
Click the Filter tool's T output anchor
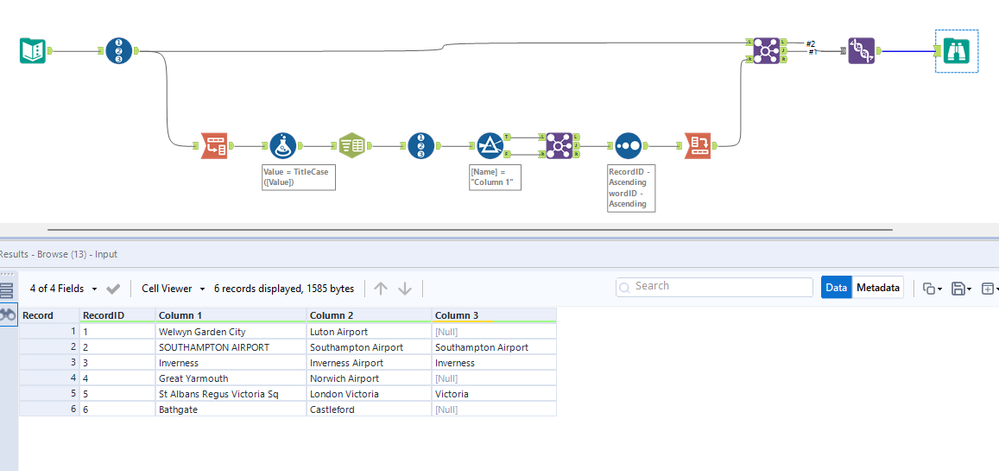click(507, 136)
